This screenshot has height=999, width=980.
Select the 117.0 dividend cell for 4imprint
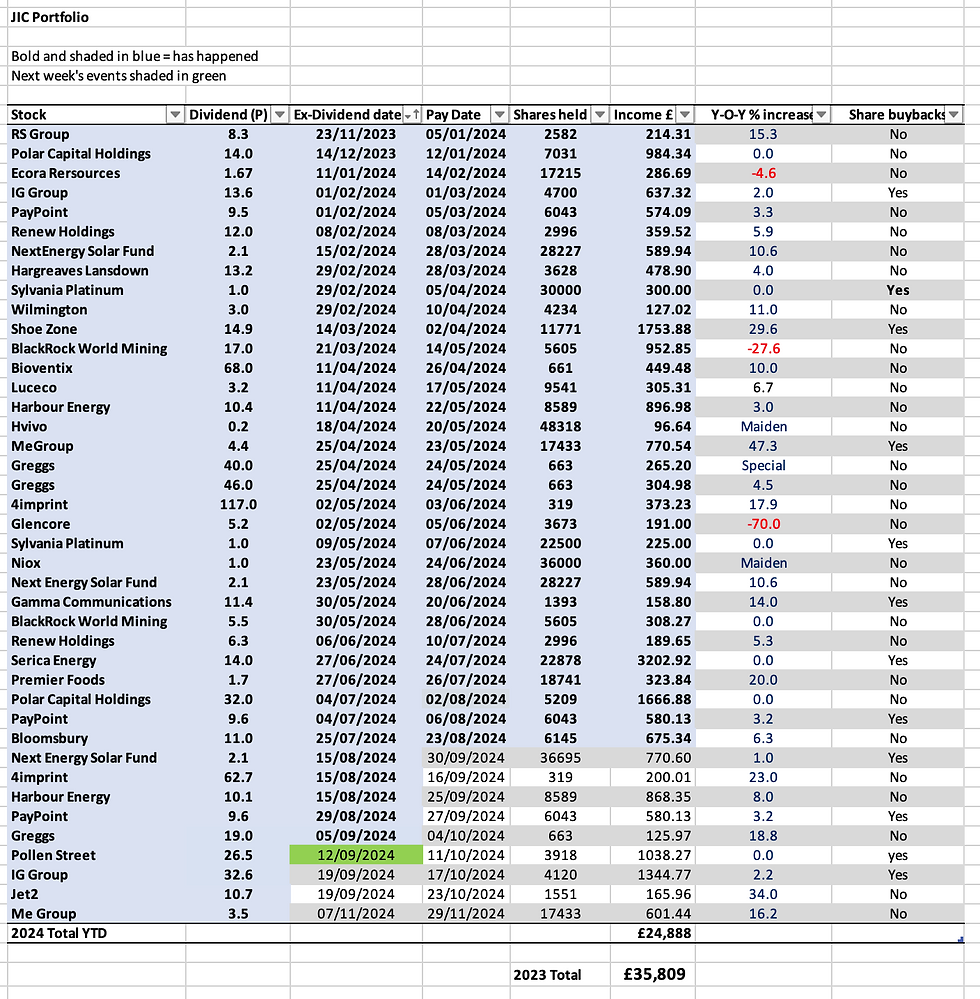(238, 505)
